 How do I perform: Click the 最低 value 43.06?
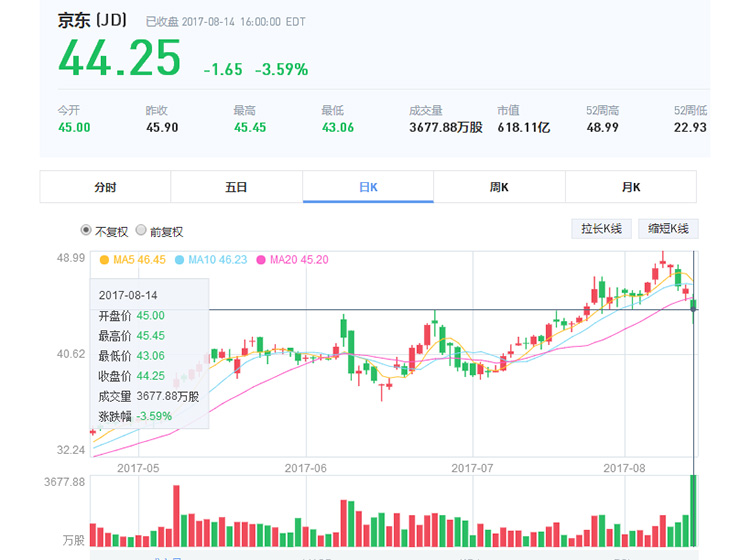(338, 128)
